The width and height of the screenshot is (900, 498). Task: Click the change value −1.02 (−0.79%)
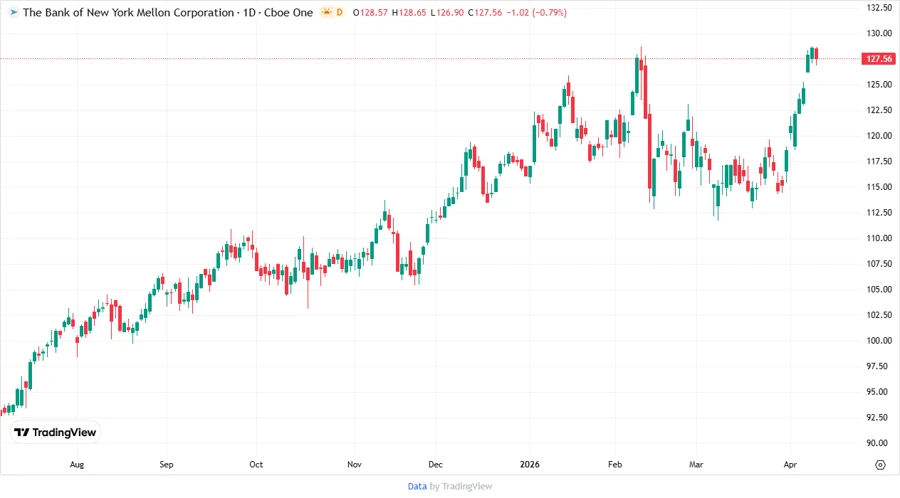tap(537, 12)
